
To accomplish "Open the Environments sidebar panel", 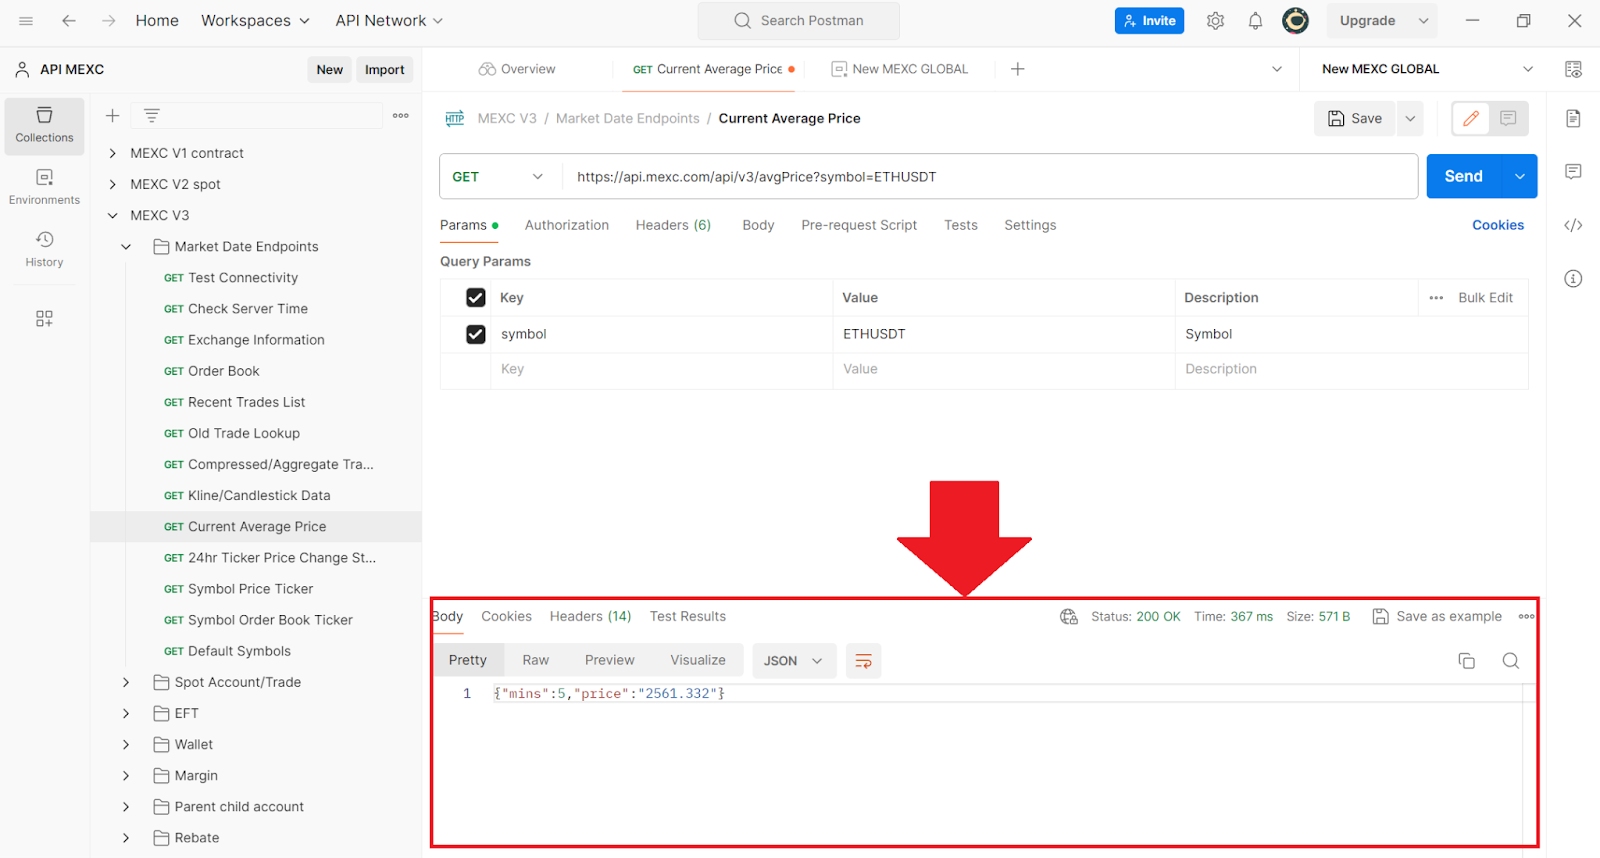I will pyautogui.click(x=44, y=187).
